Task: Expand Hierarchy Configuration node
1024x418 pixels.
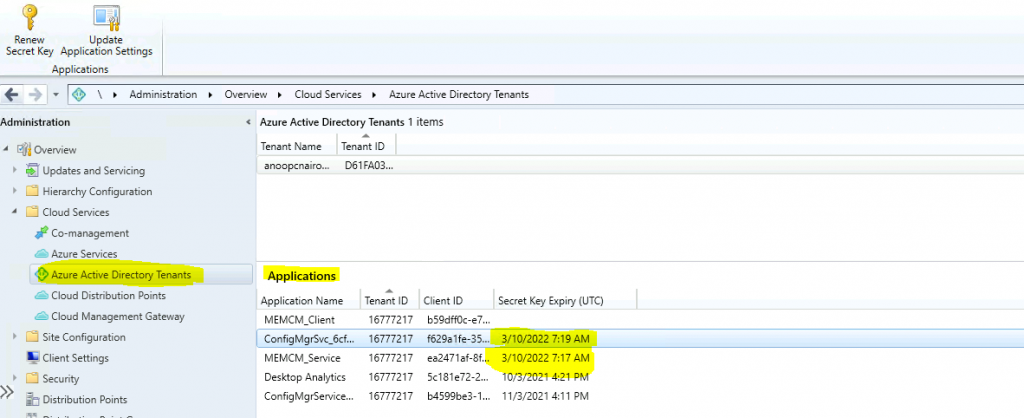Action: pyautogui.click(x=16, y=191)
